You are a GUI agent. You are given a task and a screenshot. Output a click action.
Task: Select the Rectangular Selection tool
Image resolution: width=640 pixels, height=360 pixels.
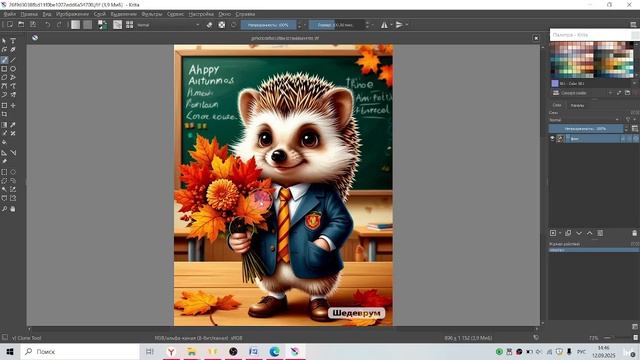(4, 172)
